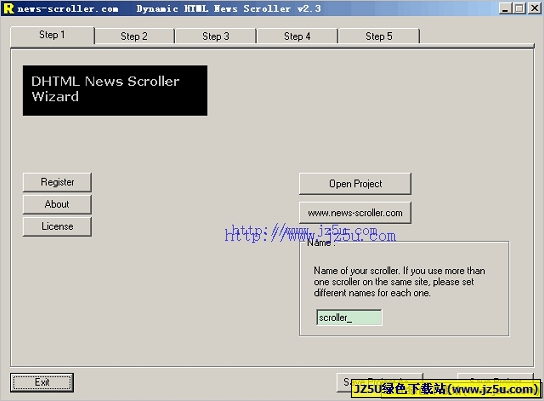Open the About dialog
The width and height of the screenshot is (544, 401).
[x=57, y=204]
